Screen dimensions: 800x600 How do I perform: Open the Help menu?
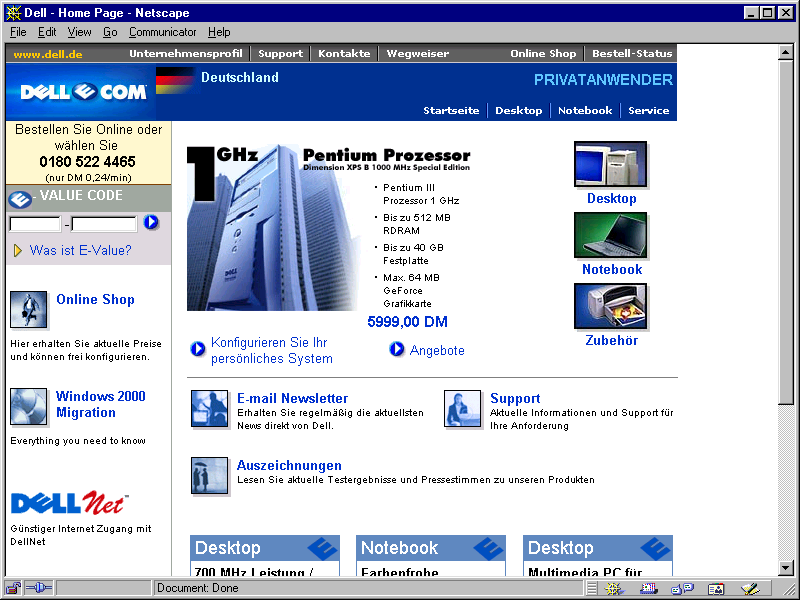(219, 32)
